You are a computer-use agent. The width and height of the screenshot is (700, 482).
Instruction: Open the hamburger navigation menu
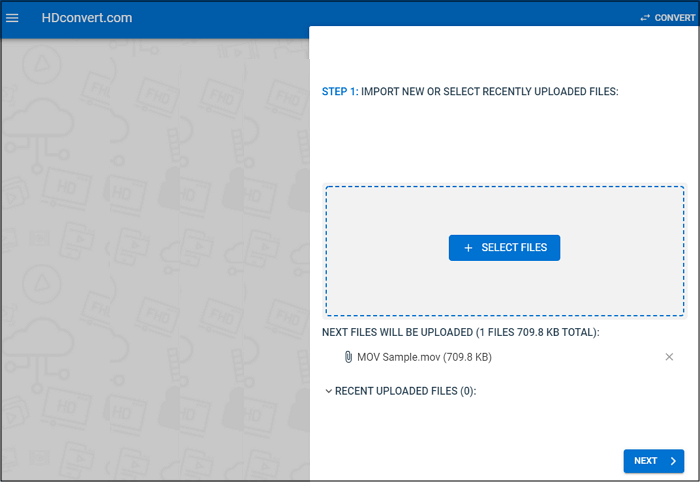click(x=13, y=18)
